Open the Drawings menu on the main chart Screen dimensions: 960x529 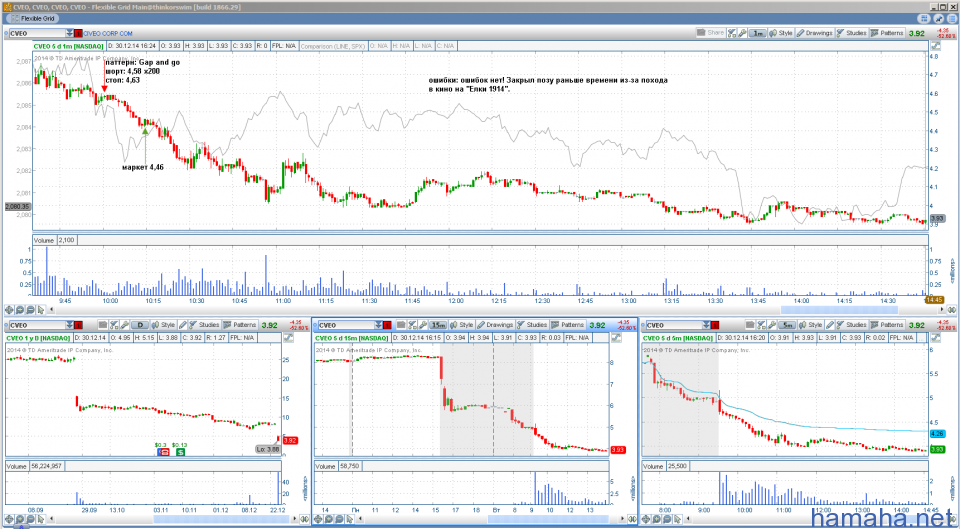tap(814, 33)
